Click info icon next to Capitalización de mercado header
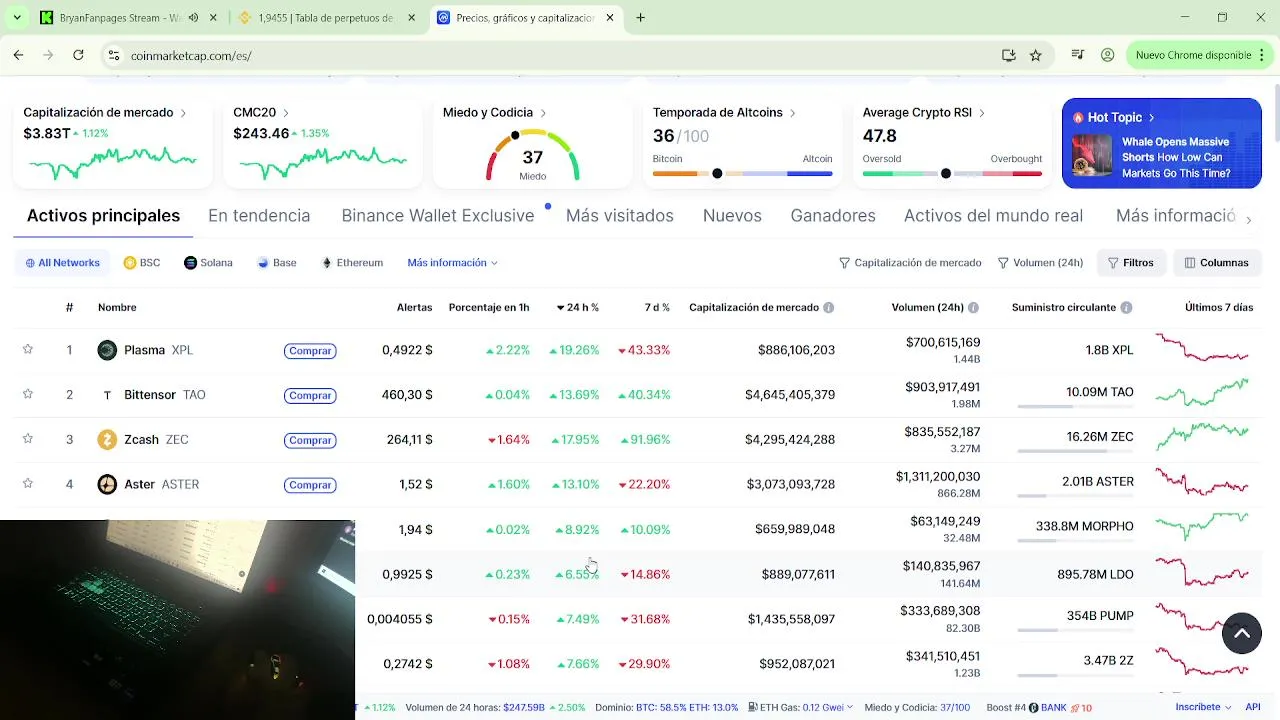 pyautogui.click(x=829, y=308)
